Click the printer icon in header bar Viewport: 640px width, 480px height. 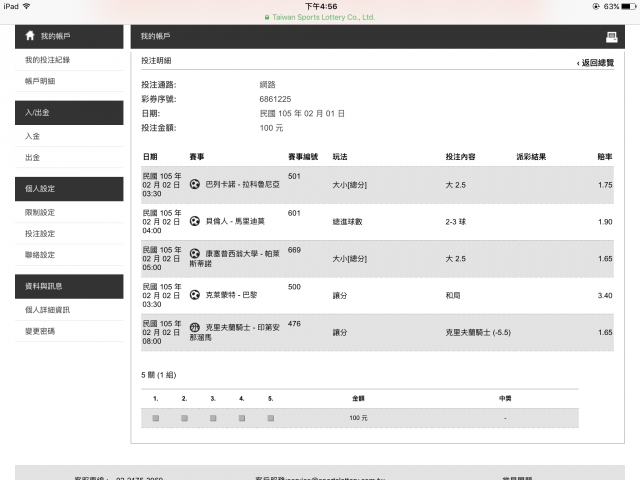(611, 37)
